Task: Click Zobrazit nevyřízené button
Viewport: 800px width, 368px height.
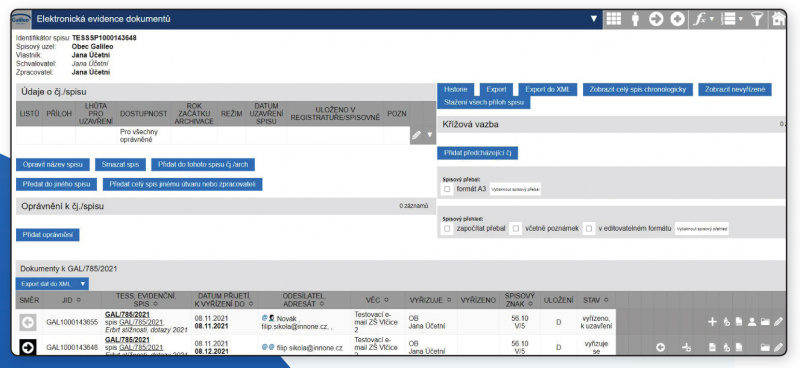Action: pyautogui.click(x=735, y=89)
